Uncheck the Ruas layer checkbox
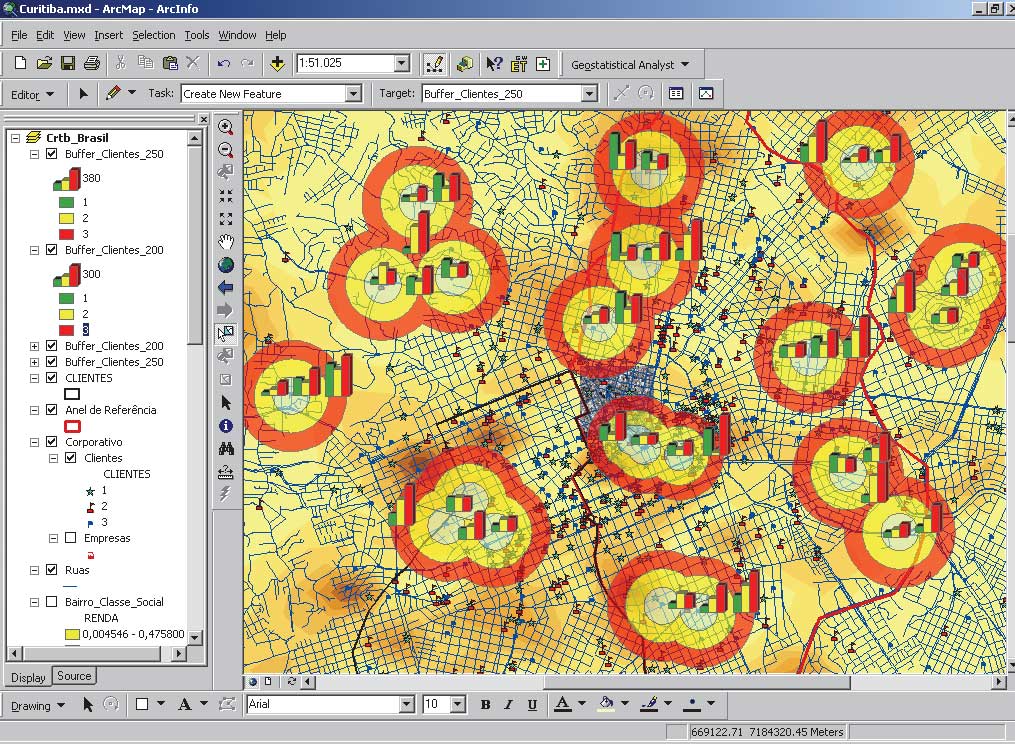This screenshot has width=1015, height=744. [52, 570]
